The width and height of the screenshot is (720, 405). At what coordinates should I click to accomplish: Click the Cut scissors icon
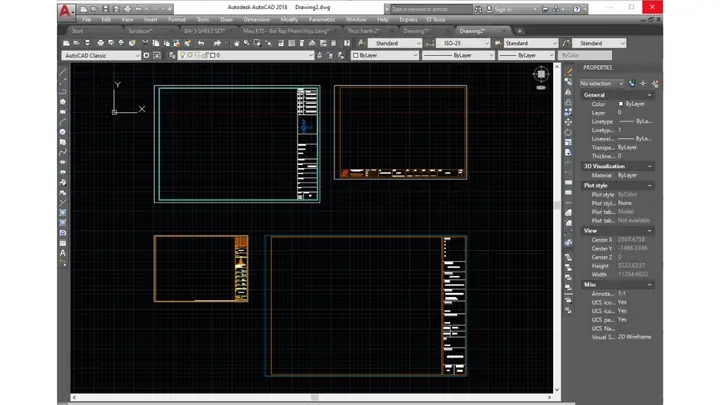coord(146,43)
